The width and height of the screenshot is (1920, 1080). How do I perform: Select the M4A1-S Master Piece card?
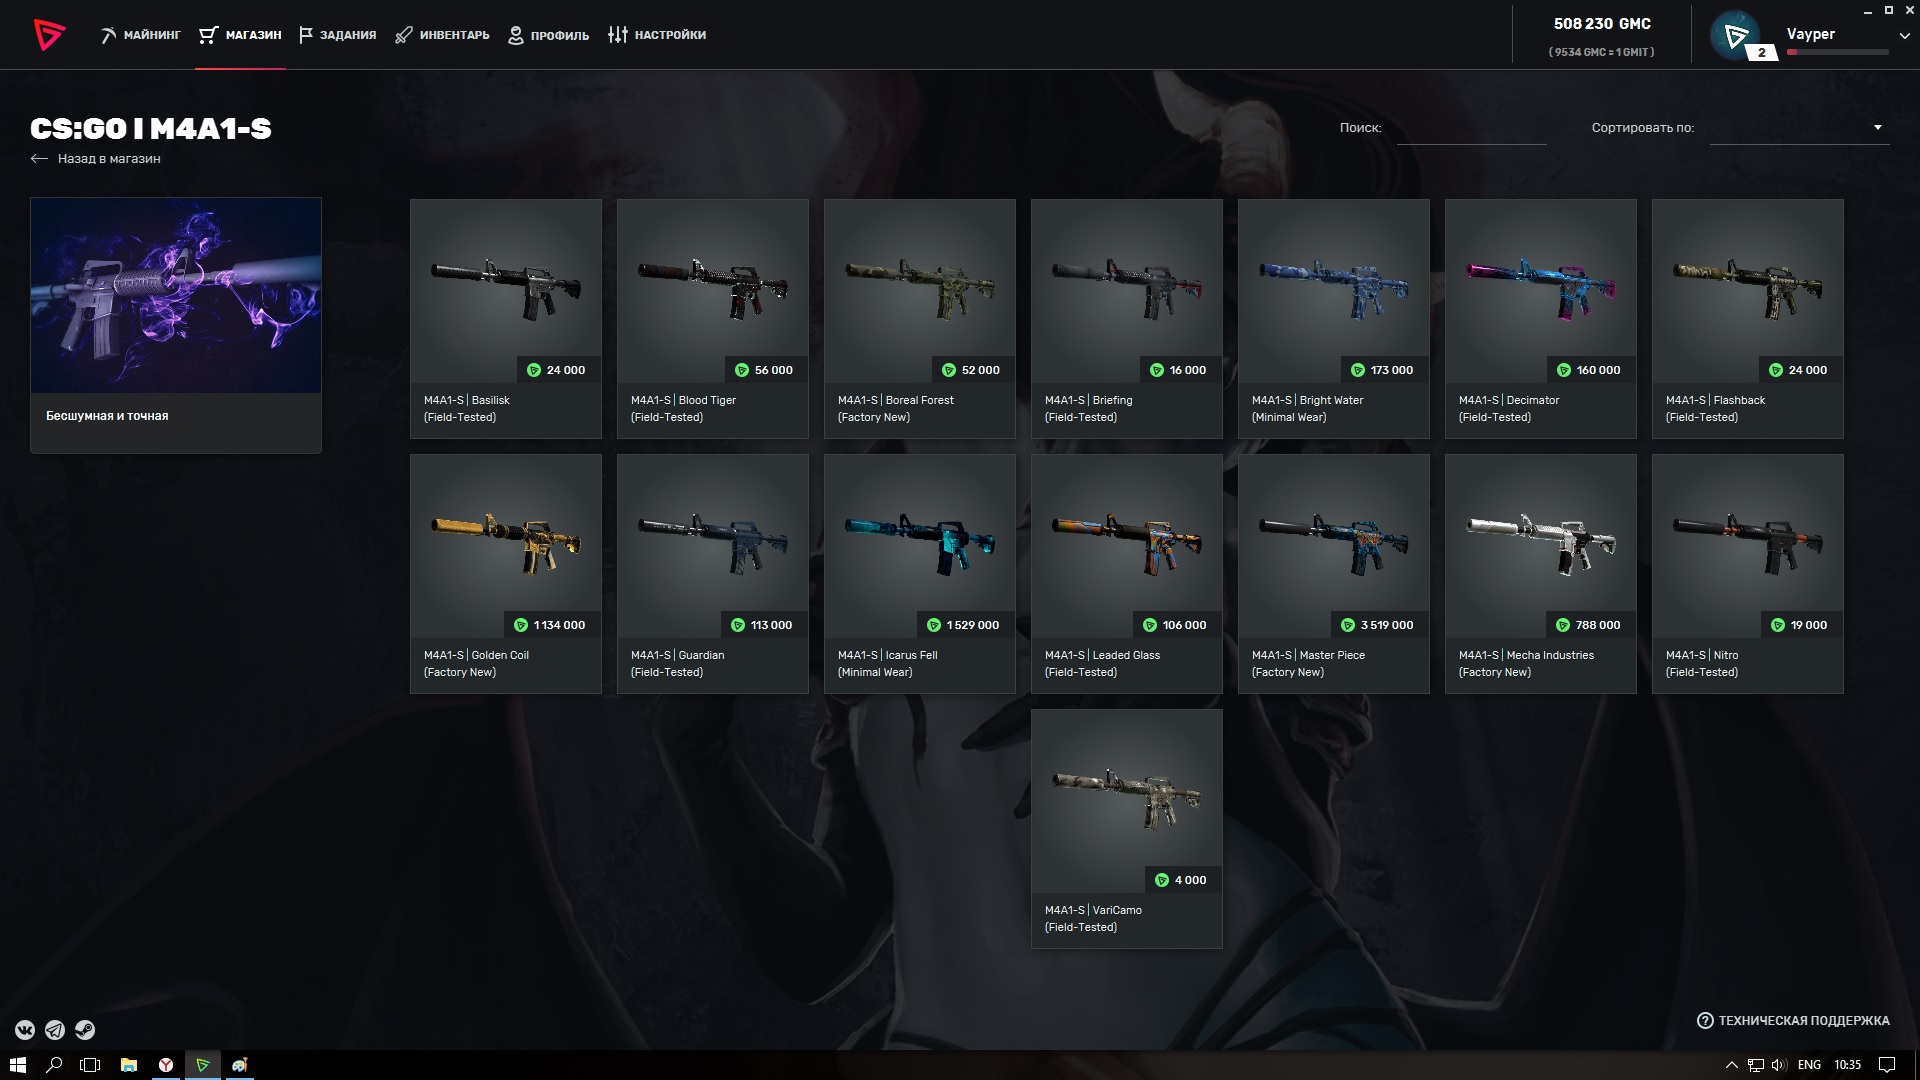(1334, 574)
